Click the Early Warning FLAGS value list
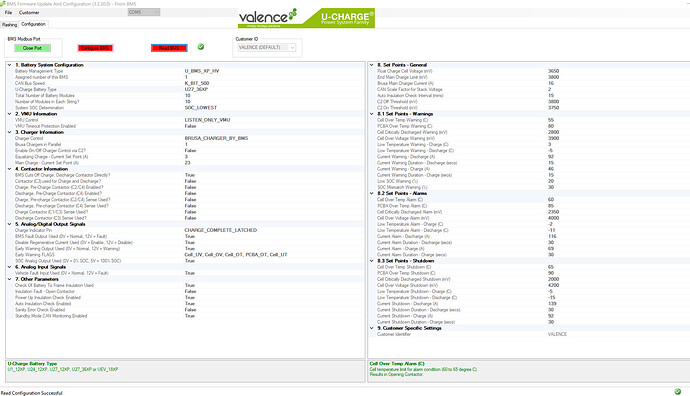 coord(236,255)
